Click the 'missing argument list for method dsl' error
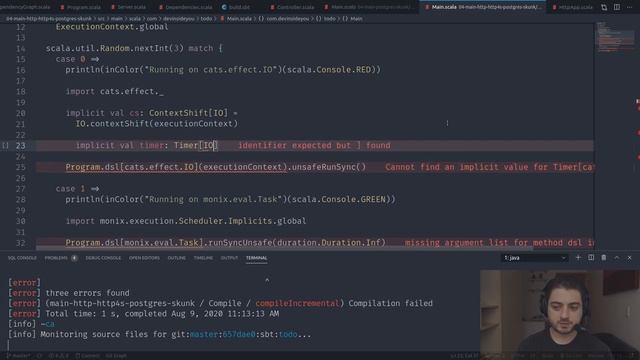 point(499,243)
